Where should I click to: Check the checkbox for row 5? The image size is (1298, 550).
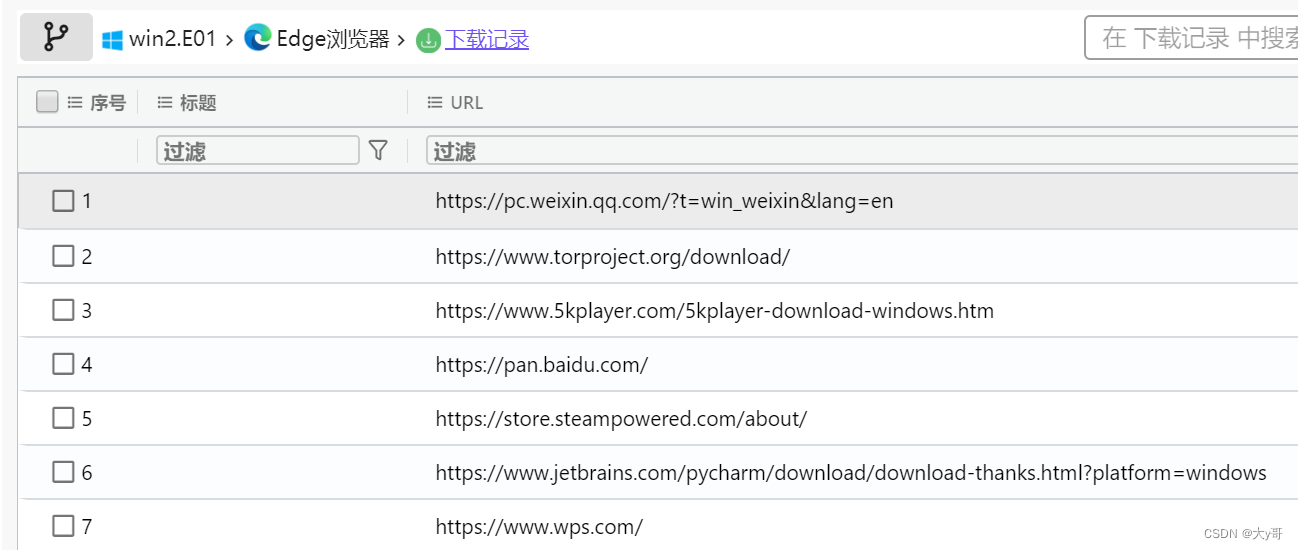(63, 418)
